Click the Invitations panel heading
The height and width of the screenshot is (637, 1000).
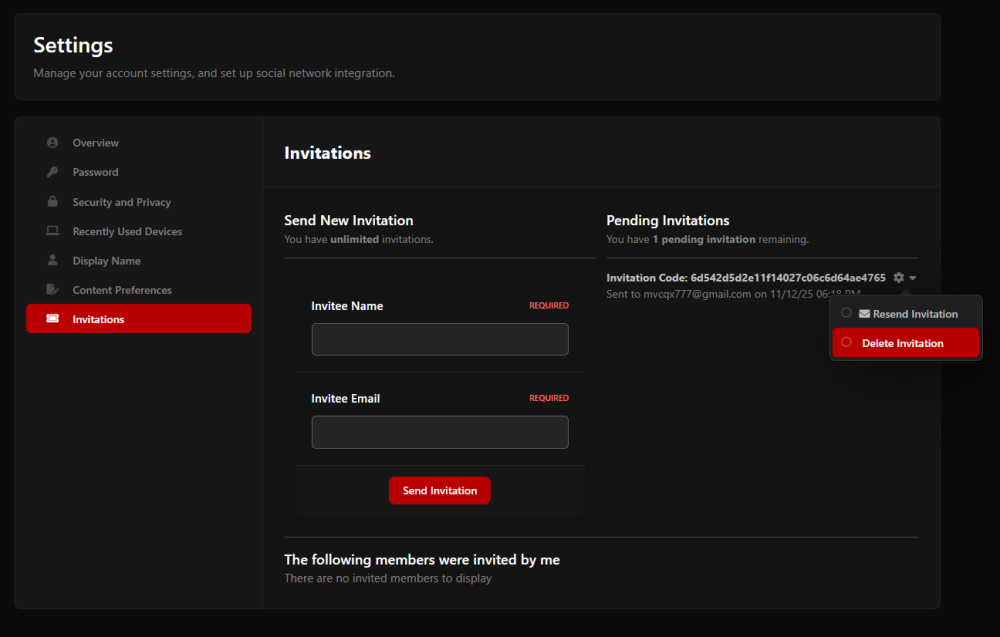[327, 153]
